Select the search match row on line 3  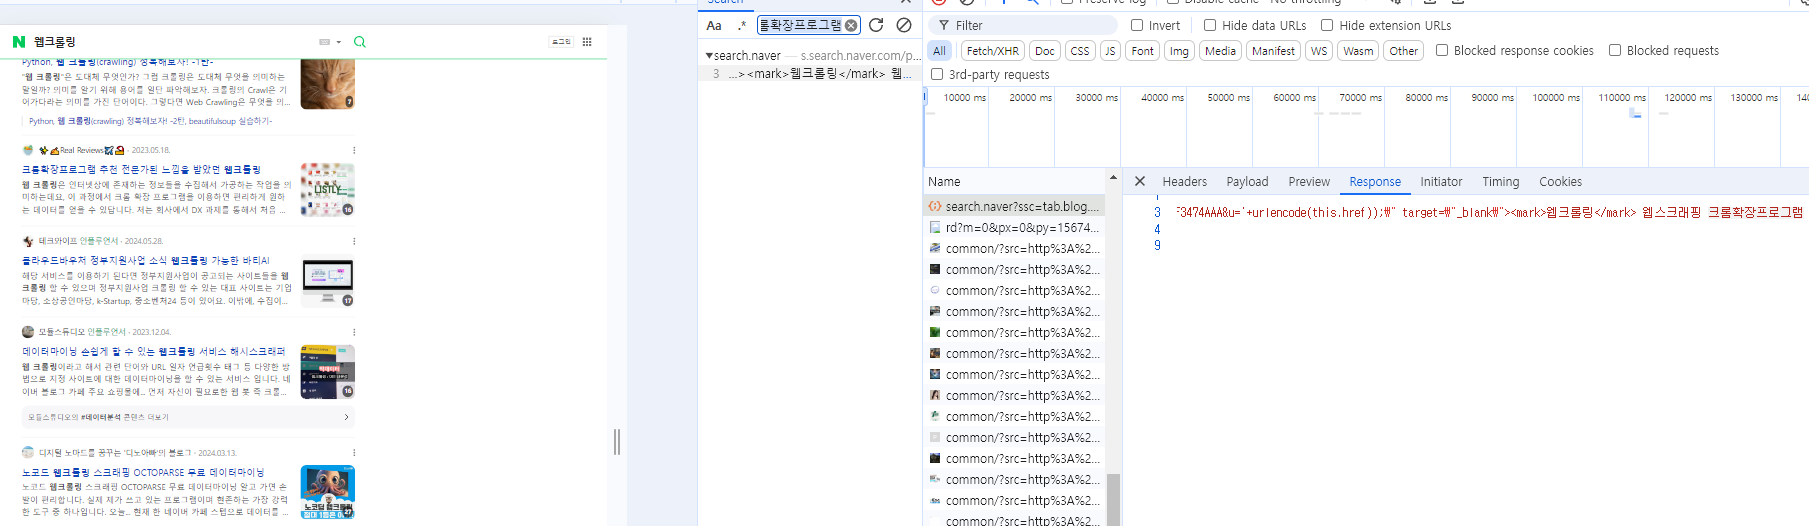click(810, 73)
